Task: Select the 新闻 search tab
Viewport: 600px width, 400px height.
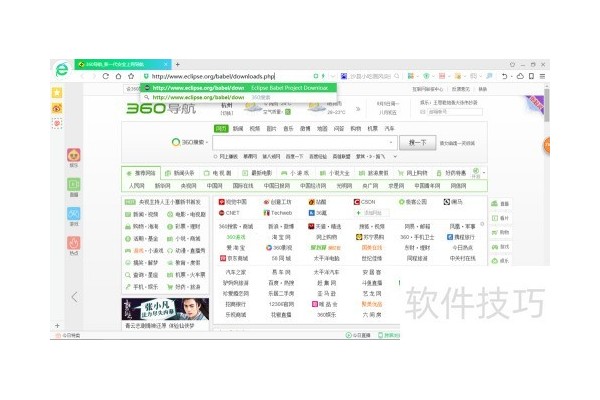Action: pyautogui.click(x=238, y=129)
